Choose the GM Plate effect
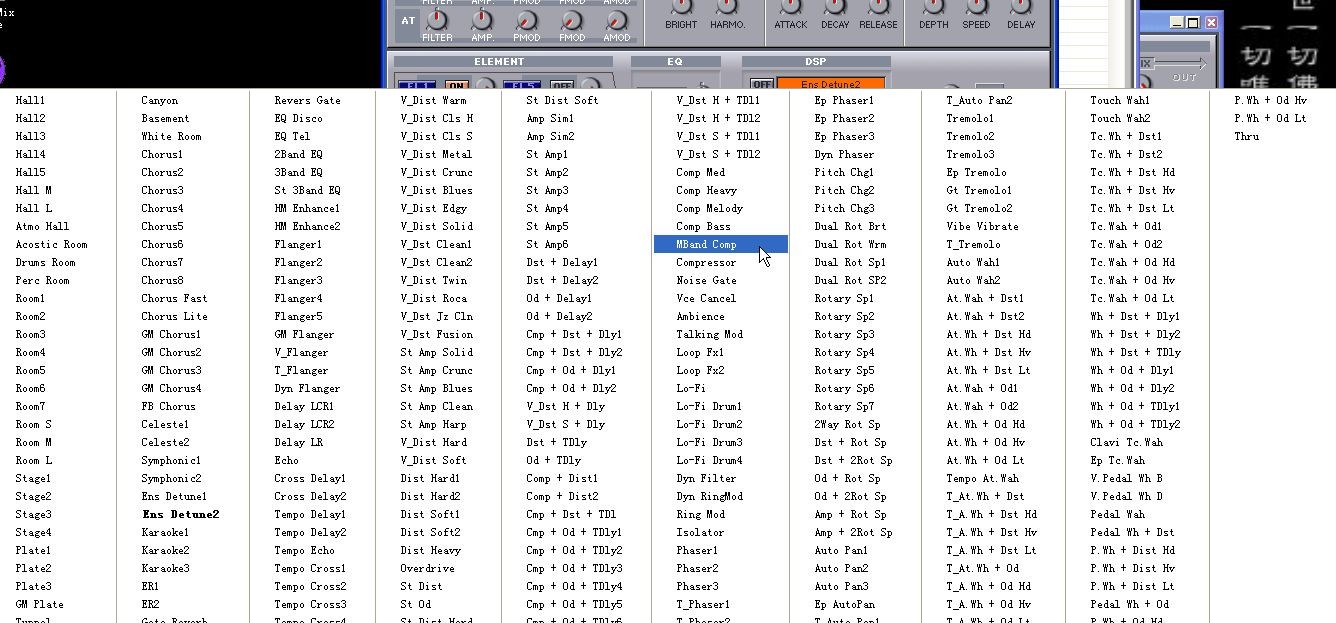Screen dimensions: 1336x623 click(x=39, y=604)
